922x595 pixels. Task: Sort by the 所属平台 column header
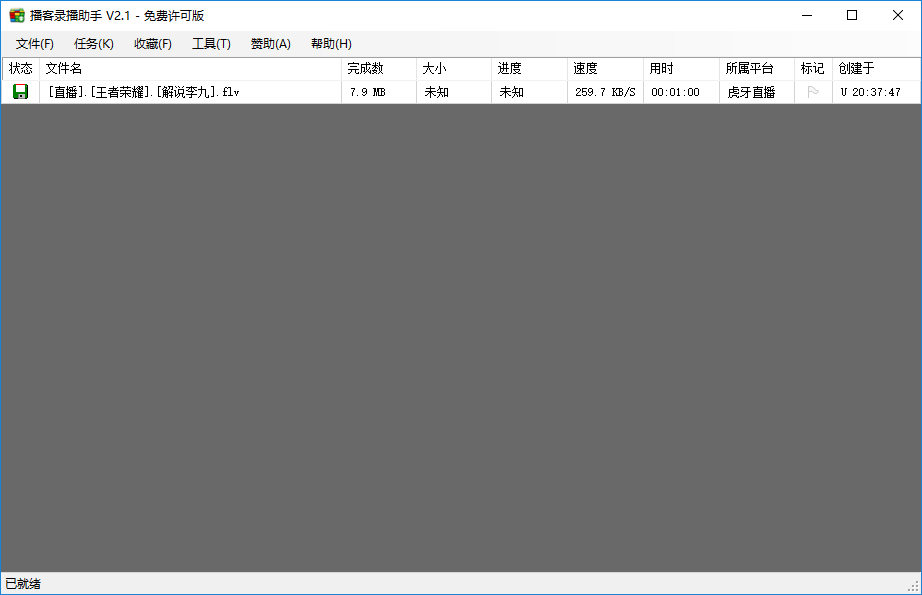point(757,69)
